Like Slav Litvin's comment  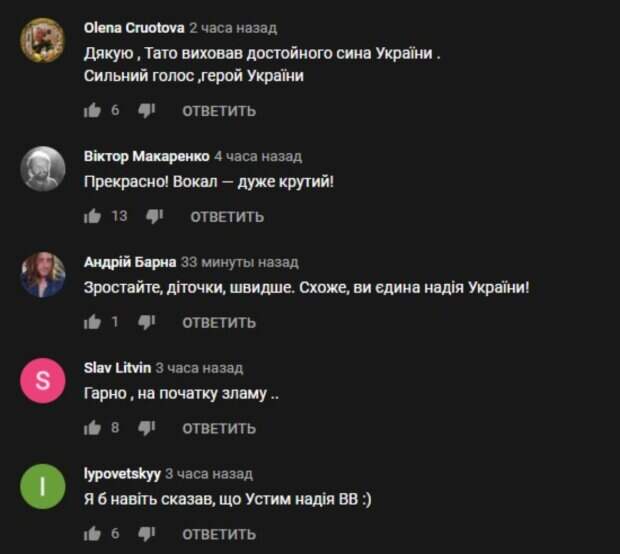tap(93, 428)
